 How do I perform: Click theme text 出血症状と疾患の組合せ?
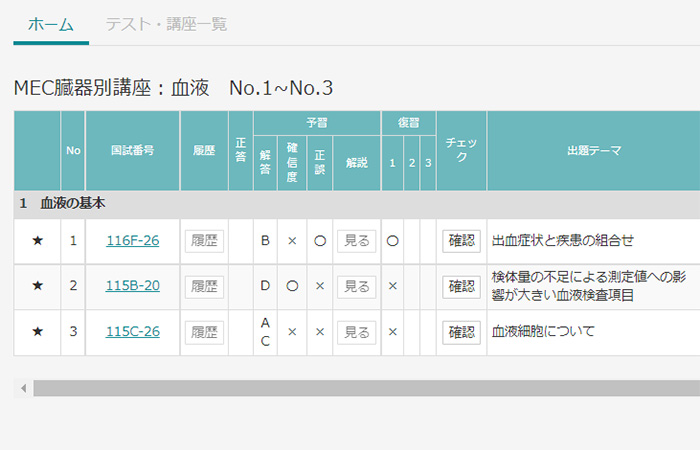tap(562, 241)
